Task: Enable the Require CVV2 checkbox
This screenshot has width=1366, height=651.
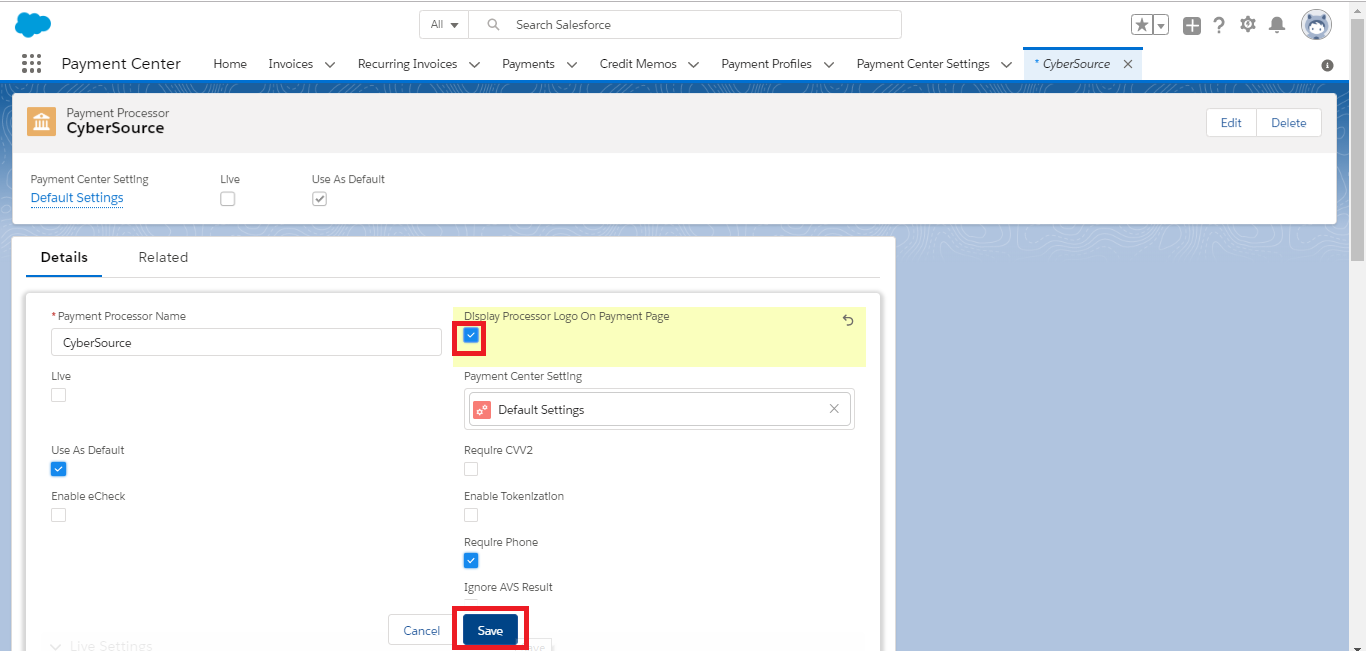Action: 471,469
